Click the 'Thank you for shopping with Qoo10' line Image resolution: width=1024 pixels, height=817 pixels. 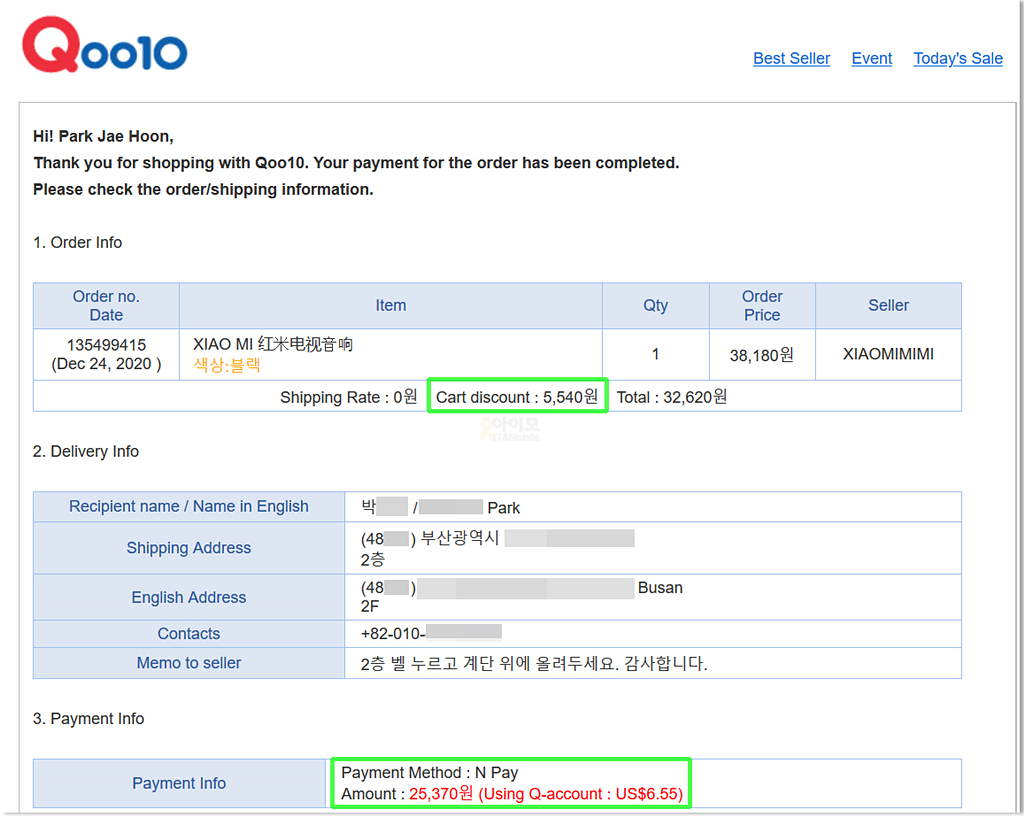(357, 163)
